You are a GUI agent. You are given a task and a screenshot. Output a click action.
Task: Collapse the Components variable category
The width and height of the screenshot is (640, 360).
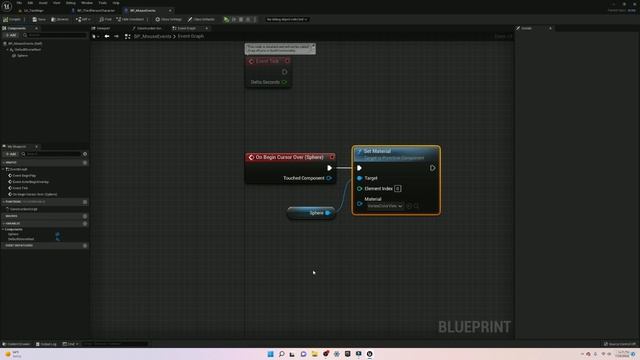click(x=3, y=229)
